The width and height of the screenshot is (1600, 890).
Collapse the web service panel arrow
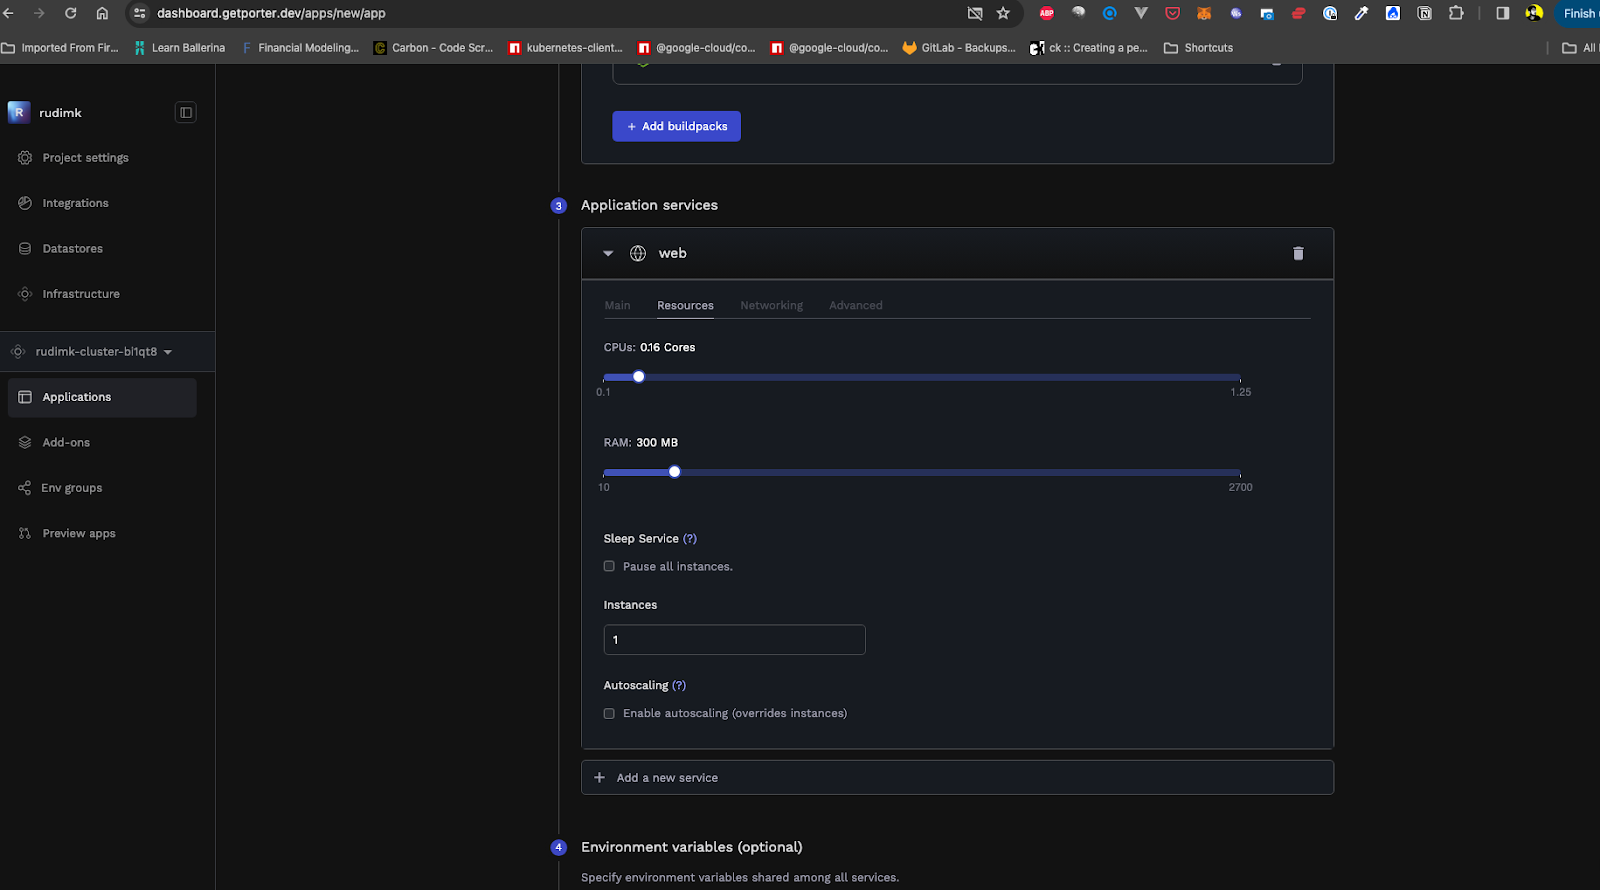tap(608, 254)
